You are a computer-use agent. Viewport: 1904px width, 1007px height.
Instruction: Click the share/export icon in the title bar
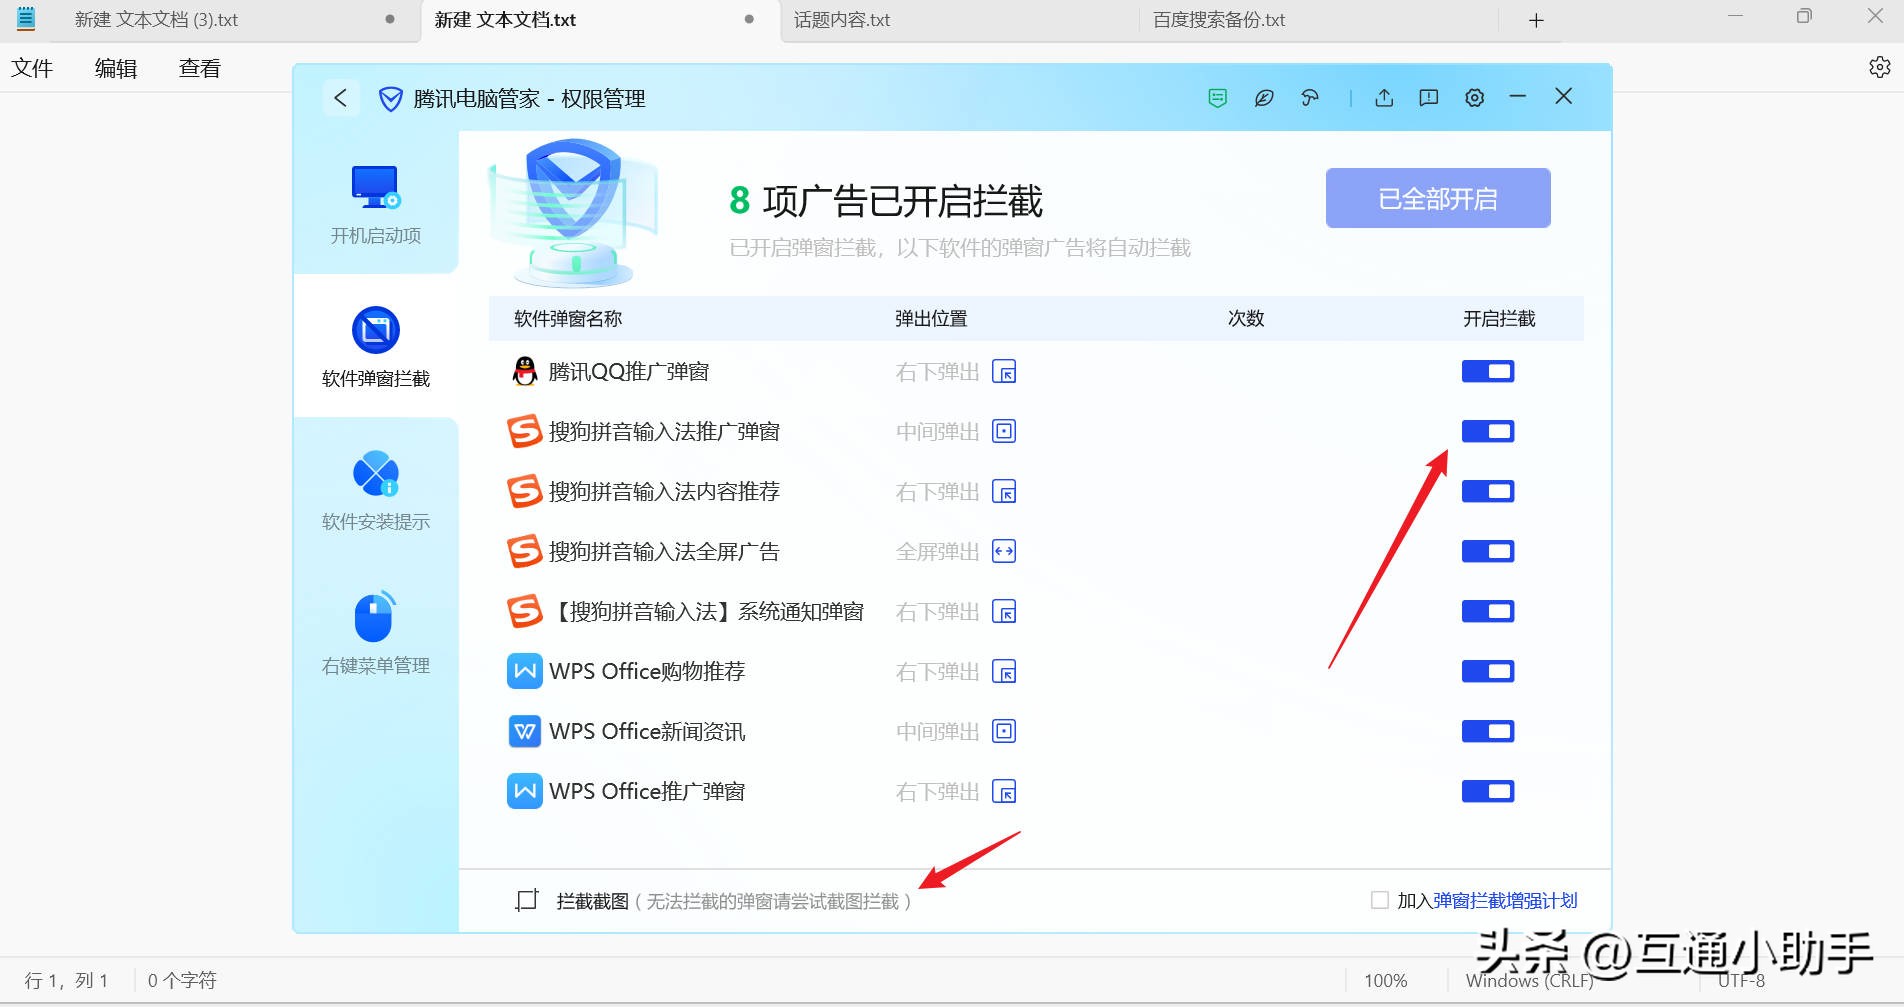[x=1384, y=98]
